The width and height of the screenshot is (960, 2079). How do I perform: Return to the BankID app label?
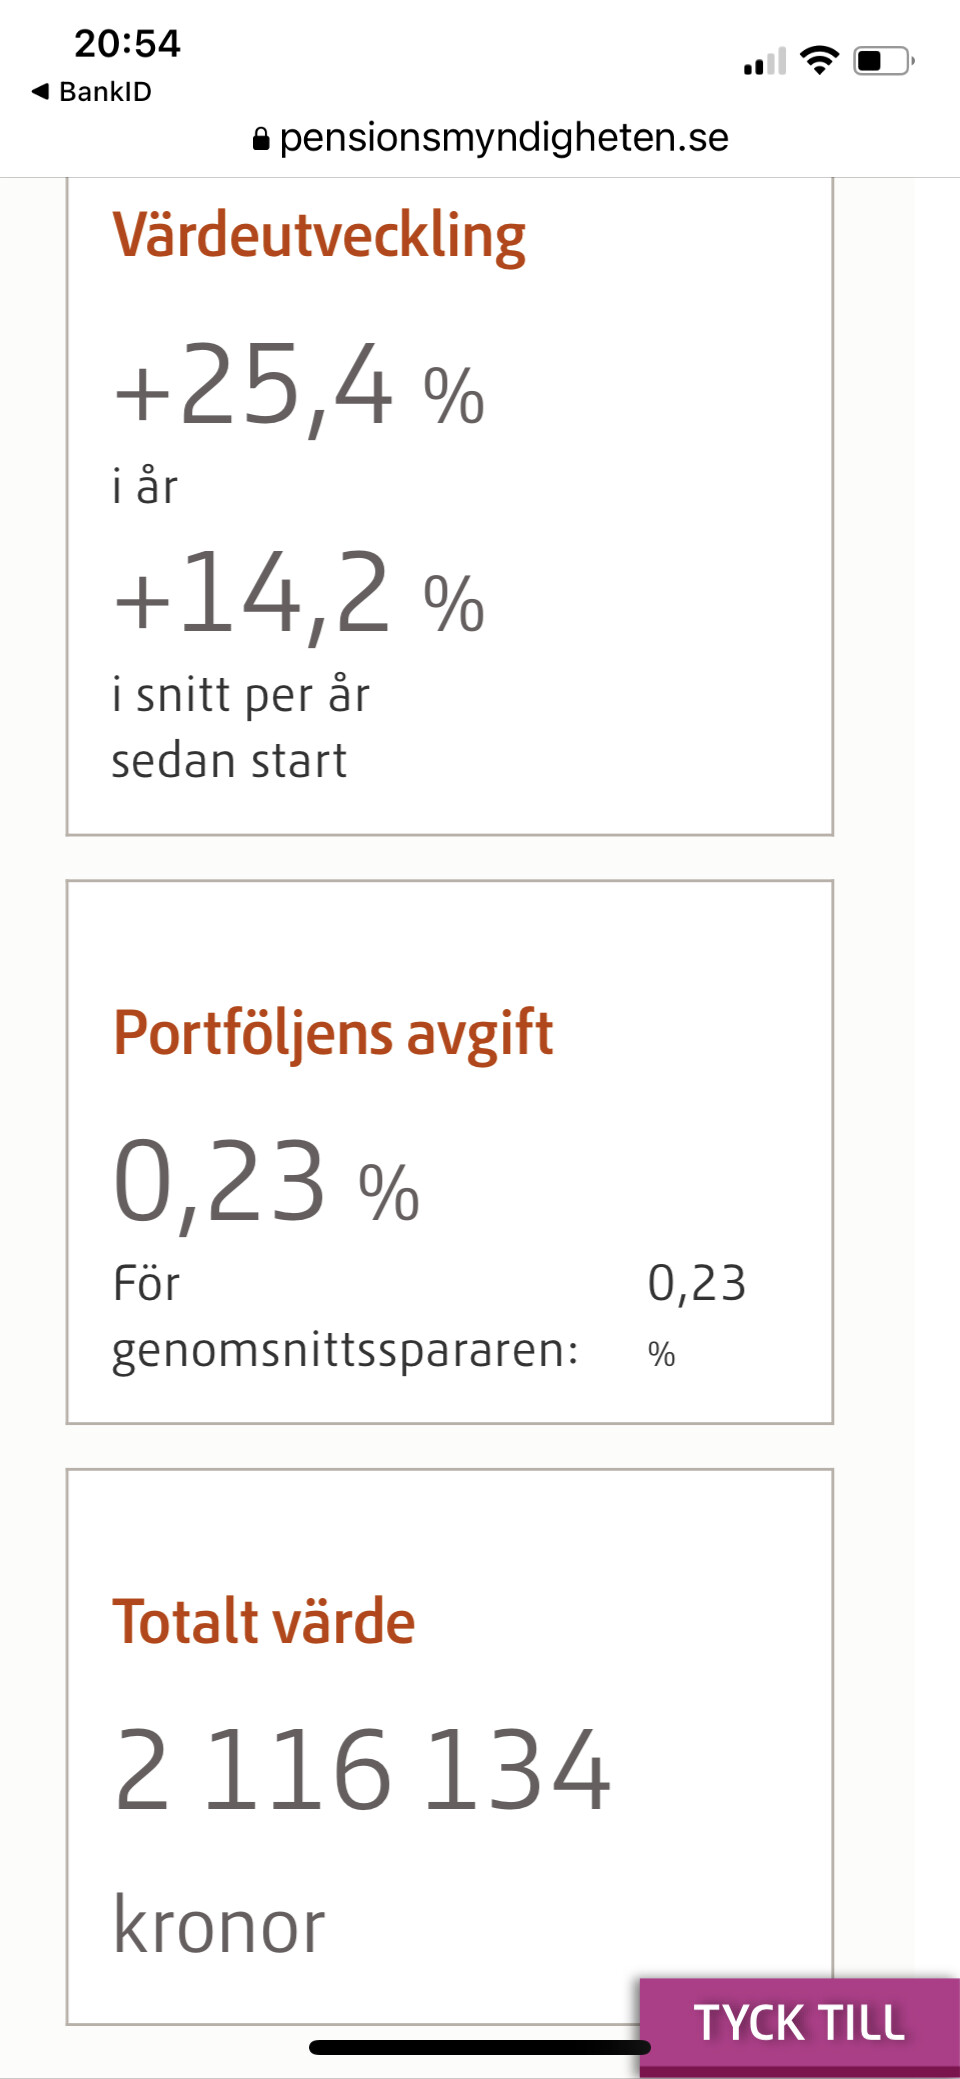tap(105, 92)
